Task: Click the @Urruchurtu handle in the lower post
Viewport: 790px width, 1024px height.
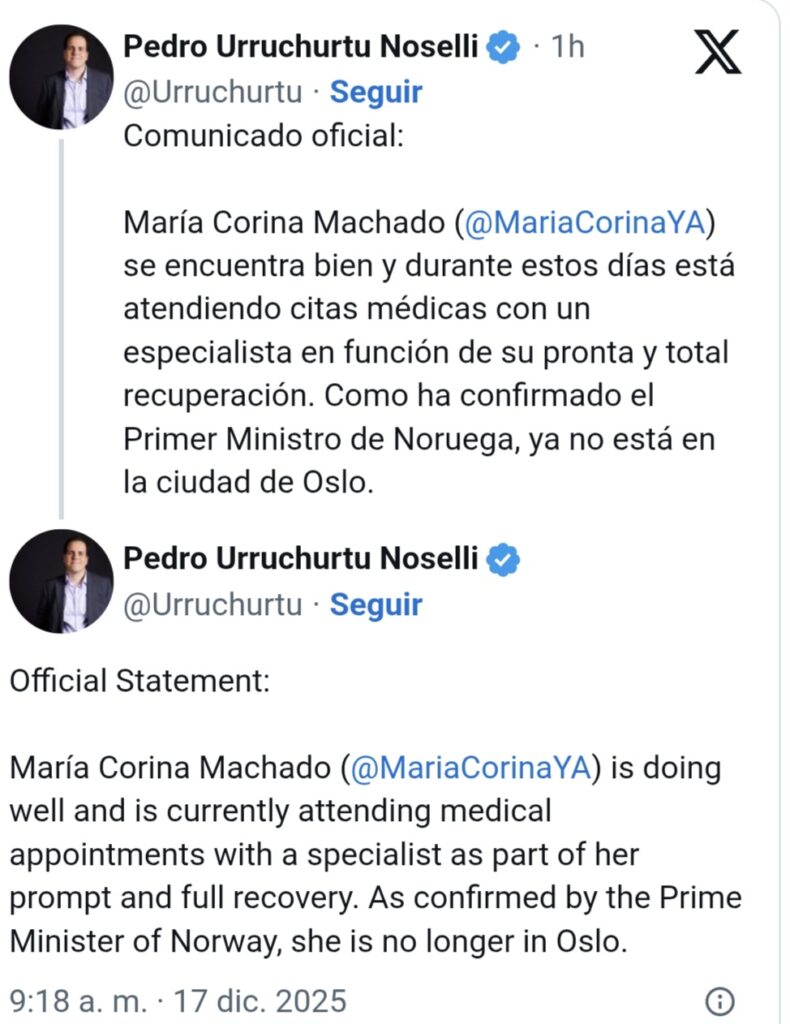Action: [x=212, y=605]
